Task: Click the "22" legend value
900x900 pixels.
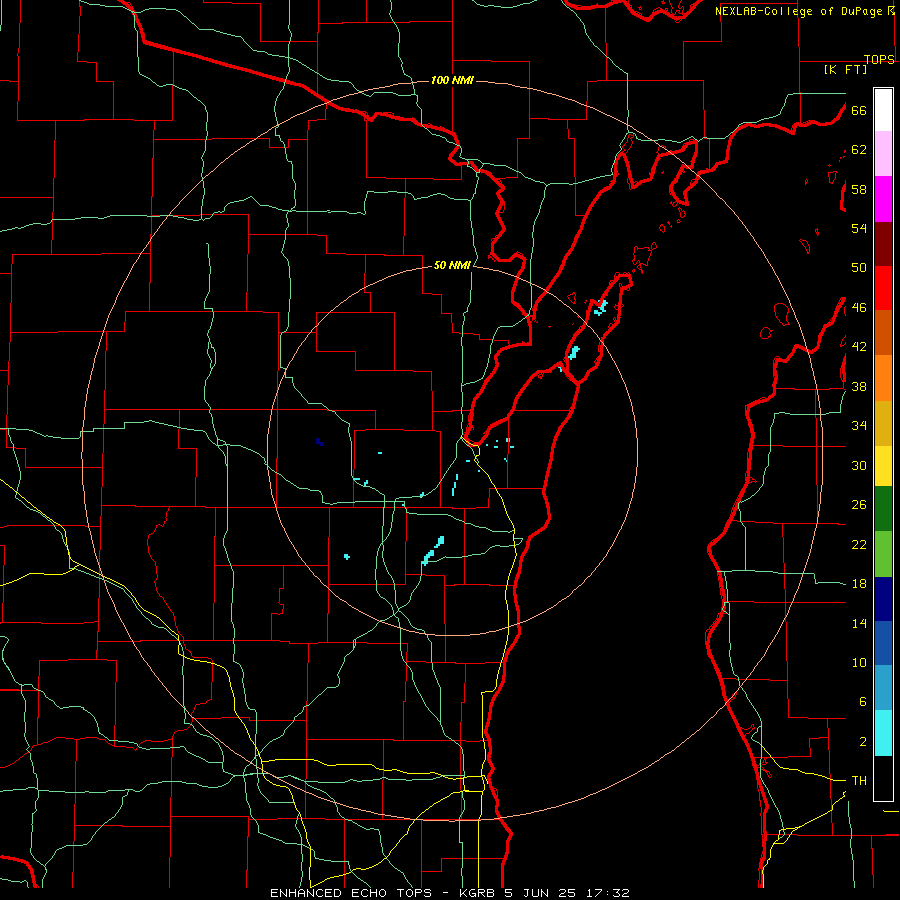Action: (859, 544)
